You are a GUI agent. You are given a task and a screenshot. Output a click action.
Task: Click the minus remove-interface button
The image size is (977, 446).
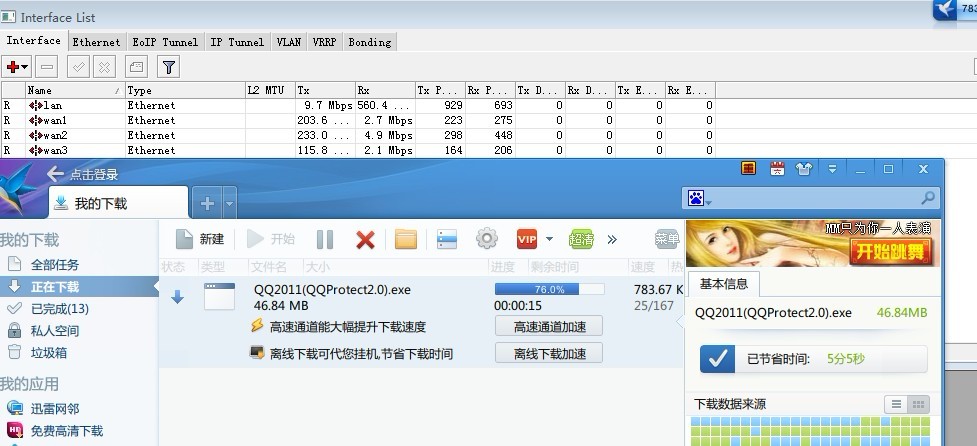coord(46,67)
